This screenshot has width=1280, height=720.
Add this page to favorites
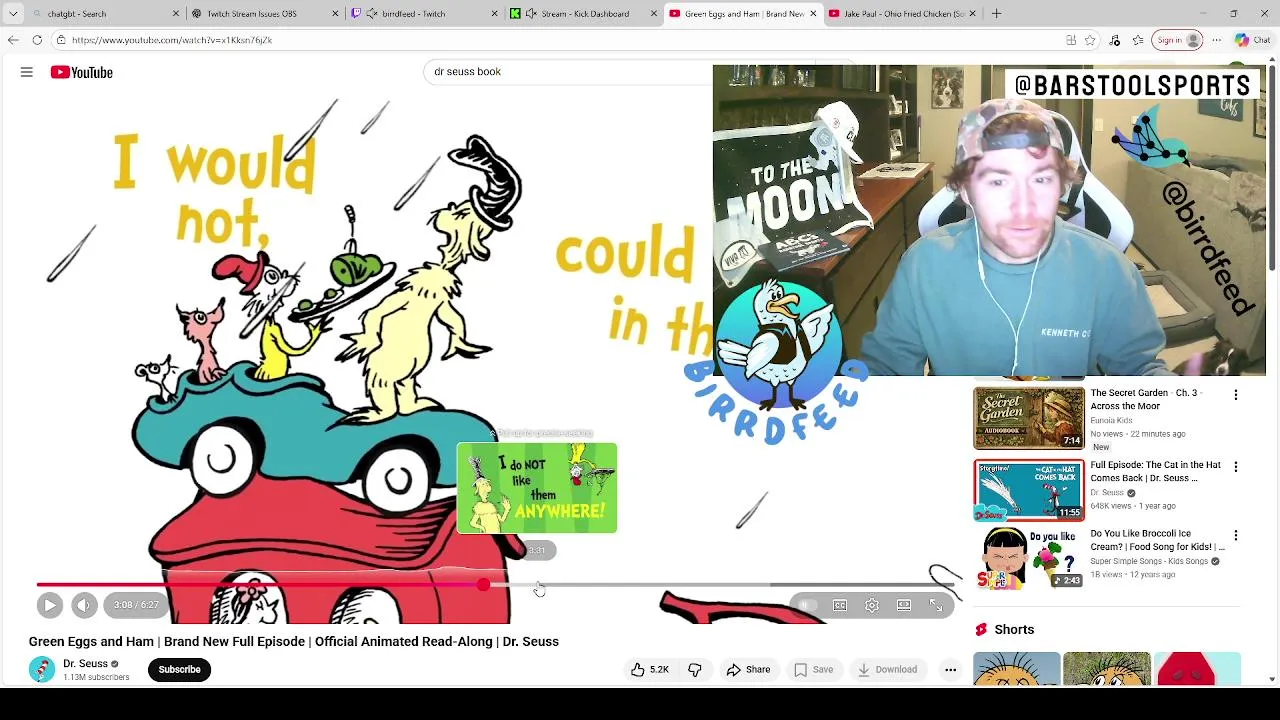click(x=1090, y=40)
